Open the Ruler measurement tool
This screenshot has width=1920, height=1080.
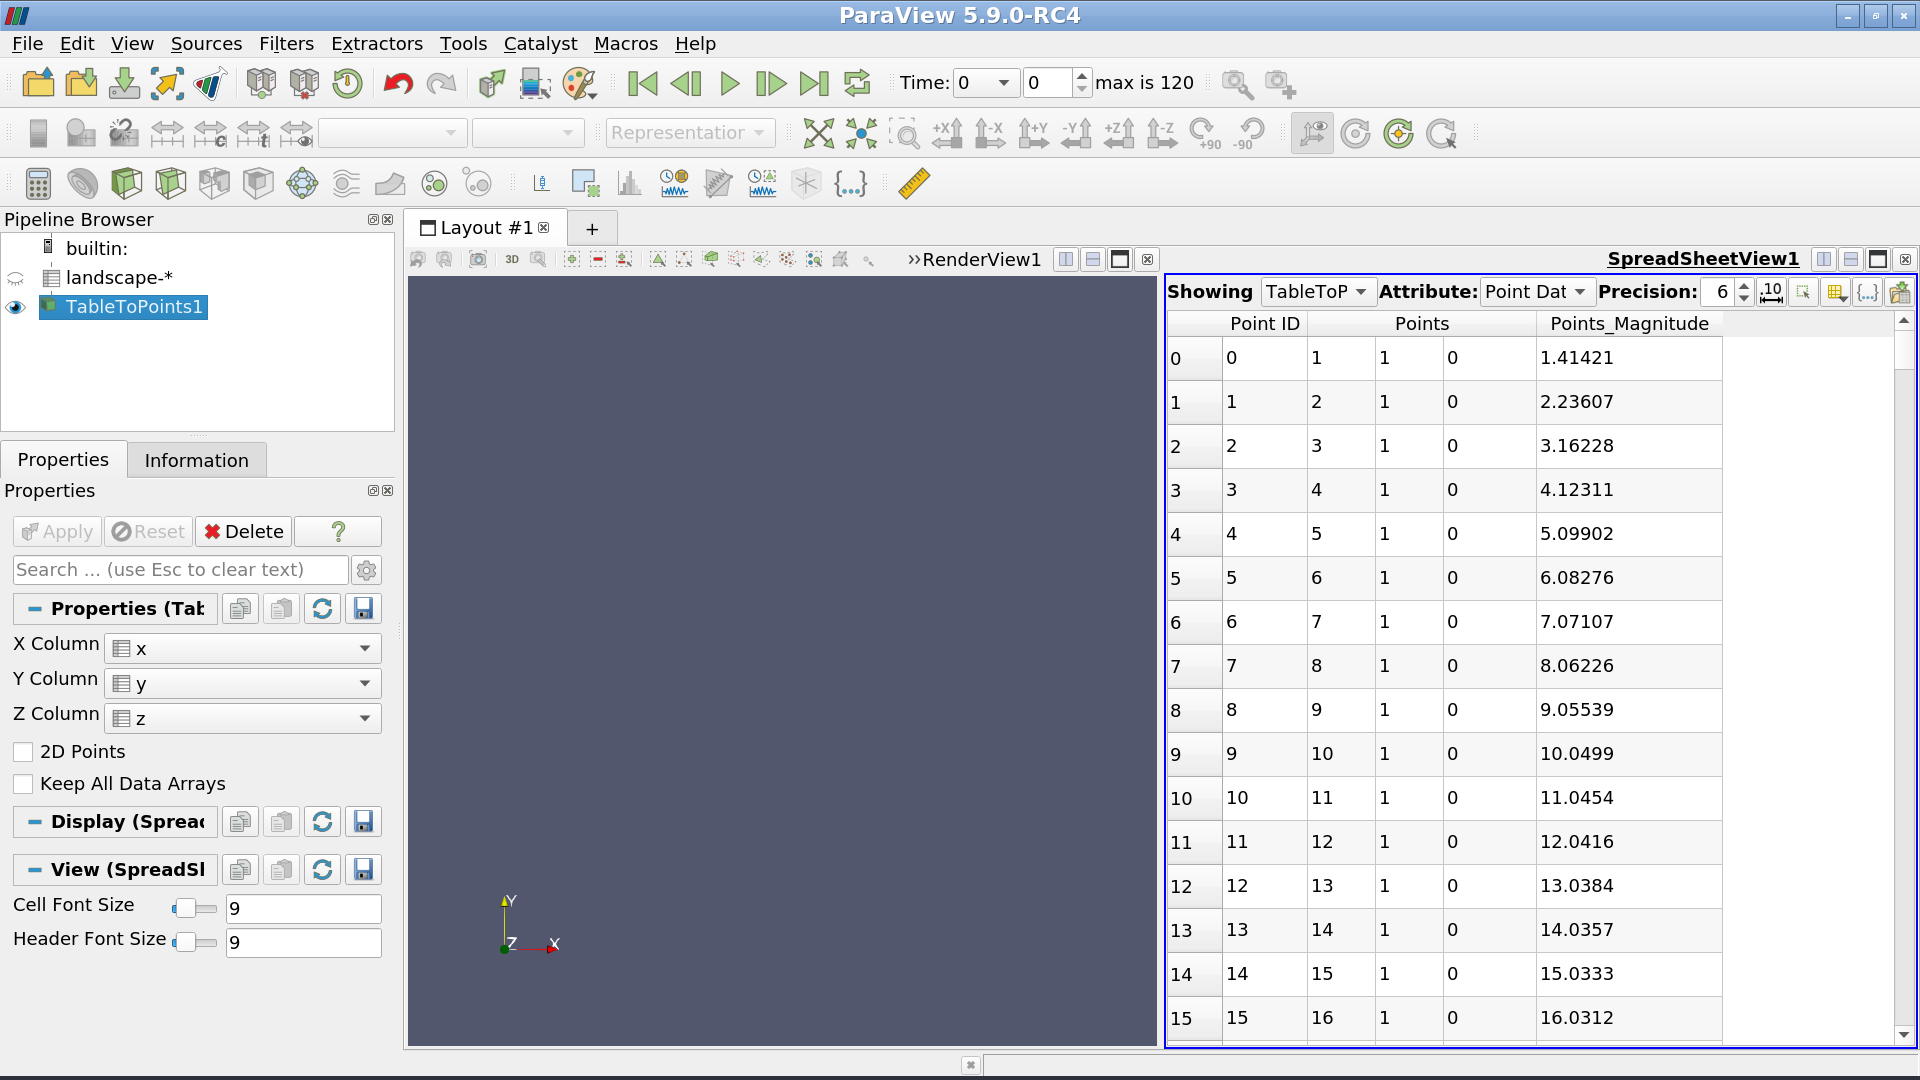pos(911,183)
